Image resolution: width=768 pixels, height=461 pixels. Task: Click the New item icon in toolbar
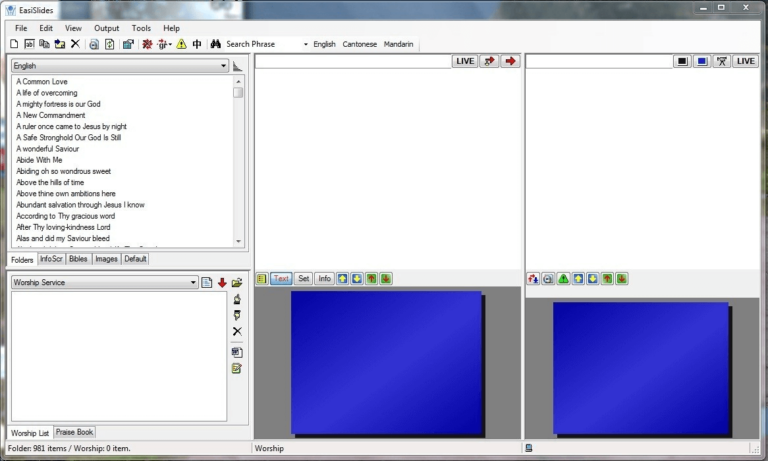click(14, 44)
